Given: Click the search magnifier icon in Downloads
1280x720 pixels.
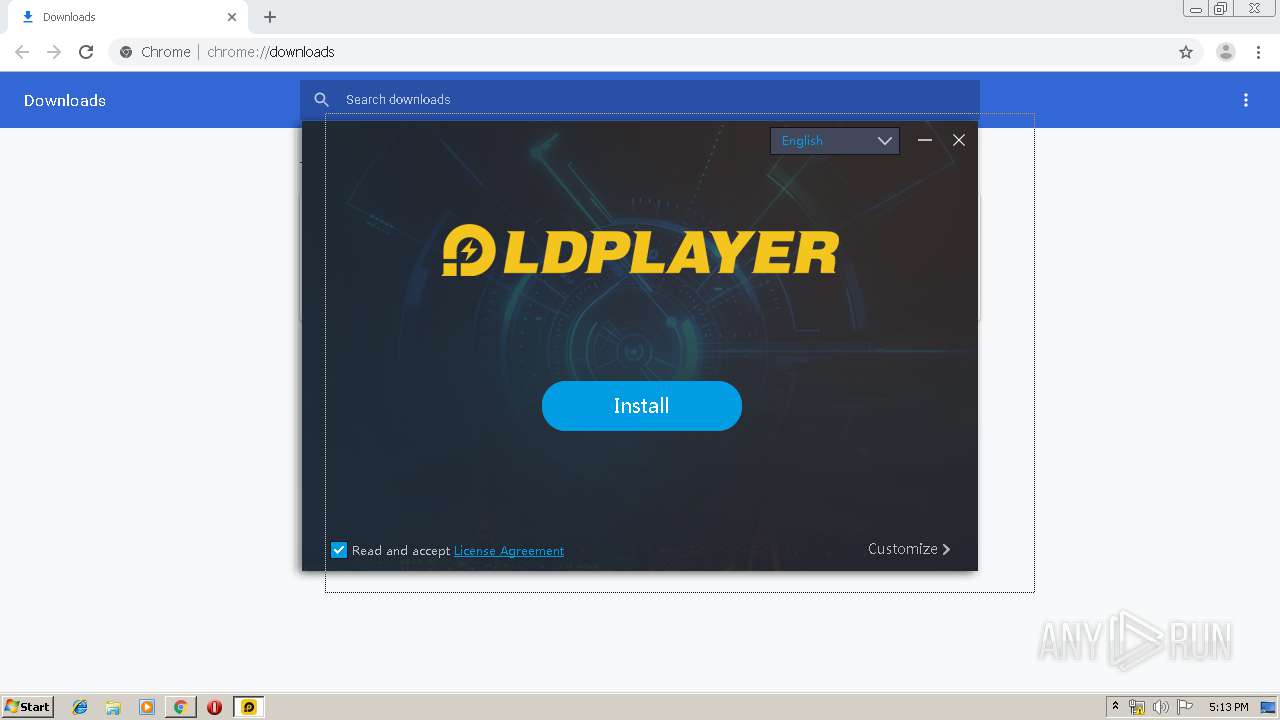Looking at the screenshot, I should pyautogui.click(x=322, y=99).
